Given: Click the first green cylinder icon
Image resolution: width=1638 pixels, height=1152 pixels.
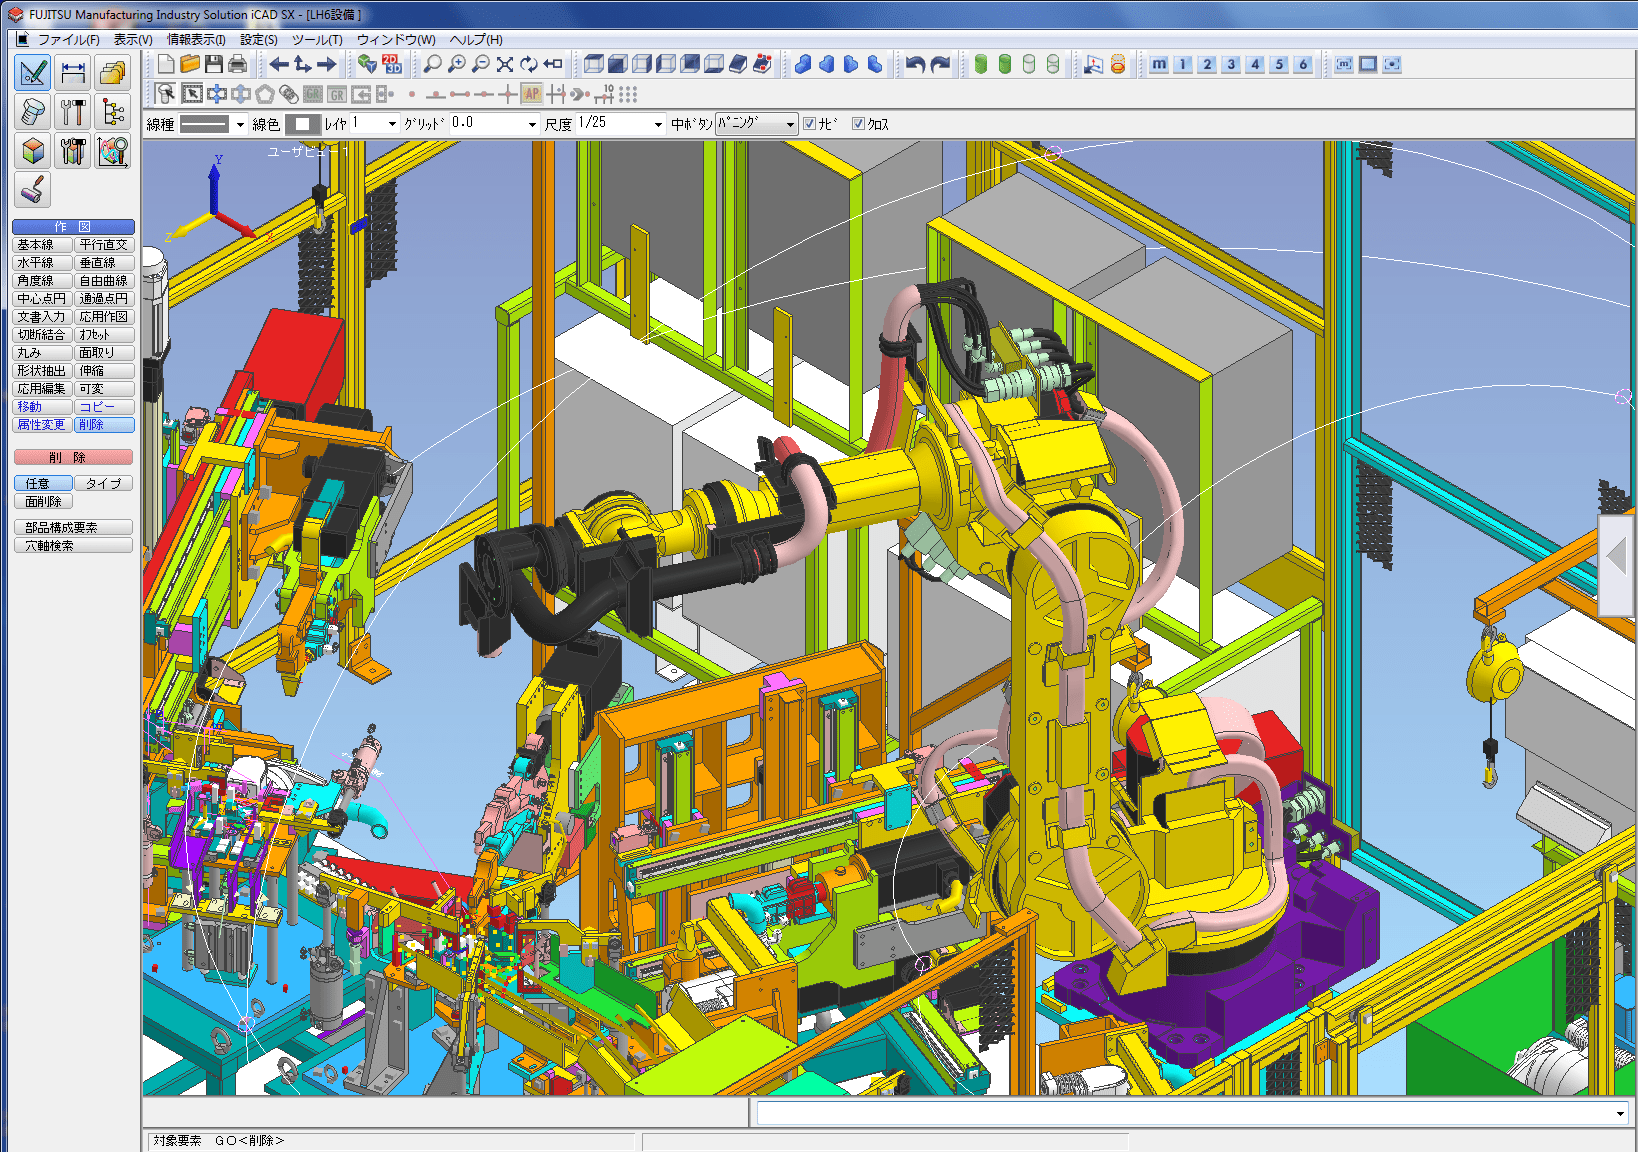Looking at the screenshot, I should tap(981, 64).
